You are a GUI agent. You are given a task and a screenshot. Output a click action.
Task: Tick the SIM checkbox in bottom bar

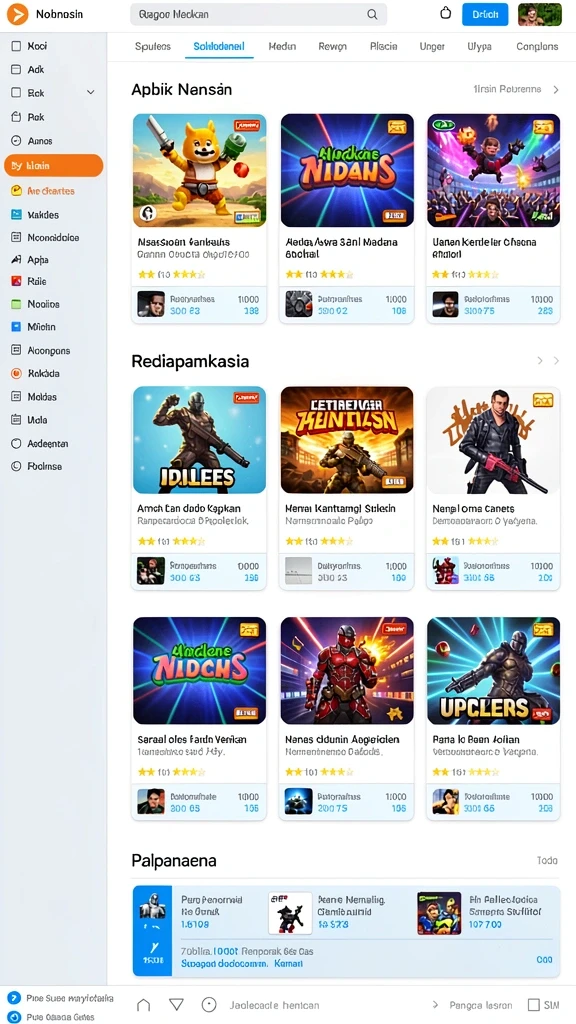(534, 1004)
